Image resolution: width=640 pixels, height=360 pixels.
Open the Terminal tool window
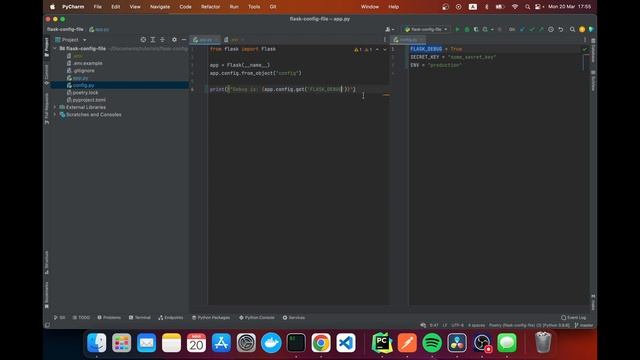pos(140,318)
